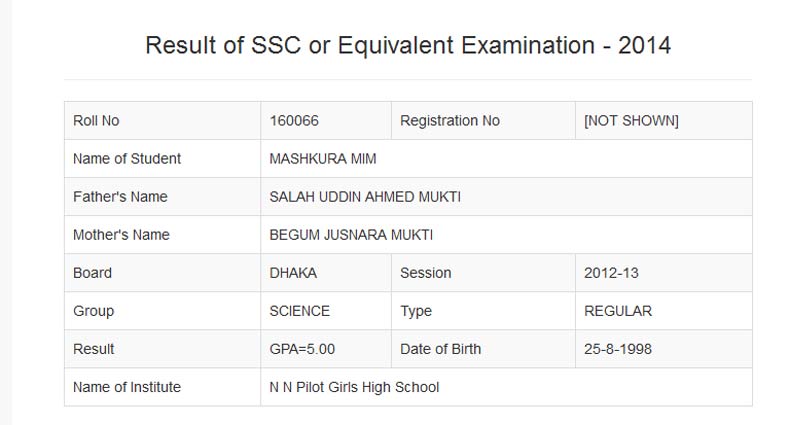Select the Registration No label cell

tap(450, 121)
